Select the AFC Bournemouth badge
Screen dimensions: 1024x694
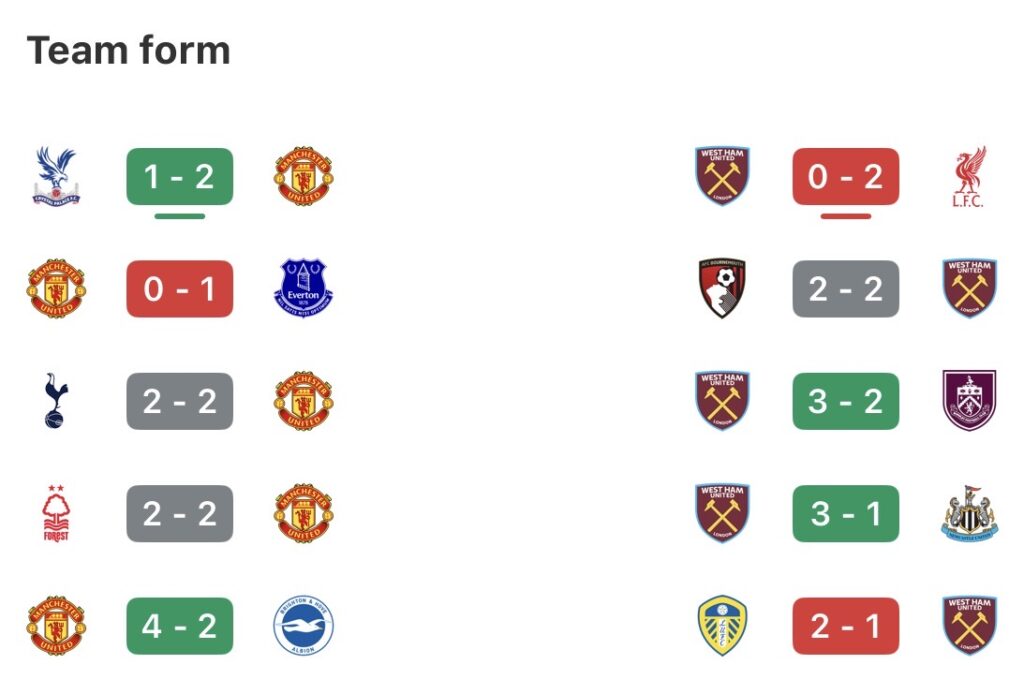[x=722, y=288]
